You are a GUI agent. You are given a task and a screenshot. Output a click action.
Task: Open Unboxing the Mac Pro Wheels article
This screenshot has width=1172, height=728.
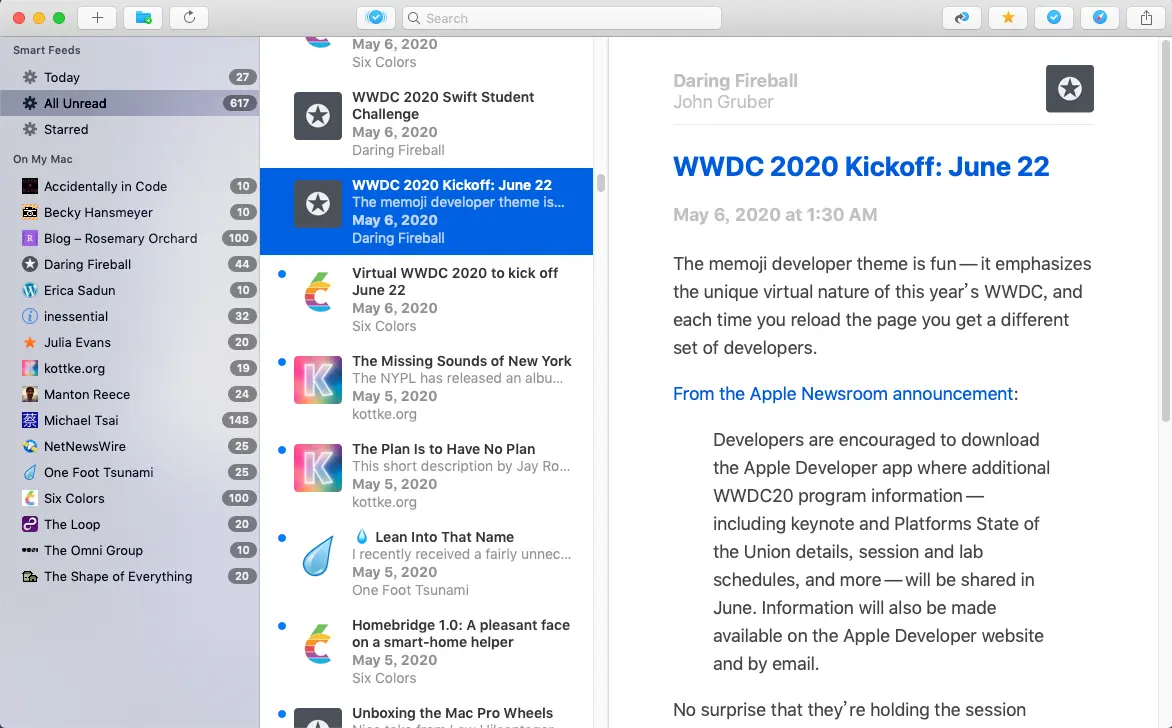[427, 712]
